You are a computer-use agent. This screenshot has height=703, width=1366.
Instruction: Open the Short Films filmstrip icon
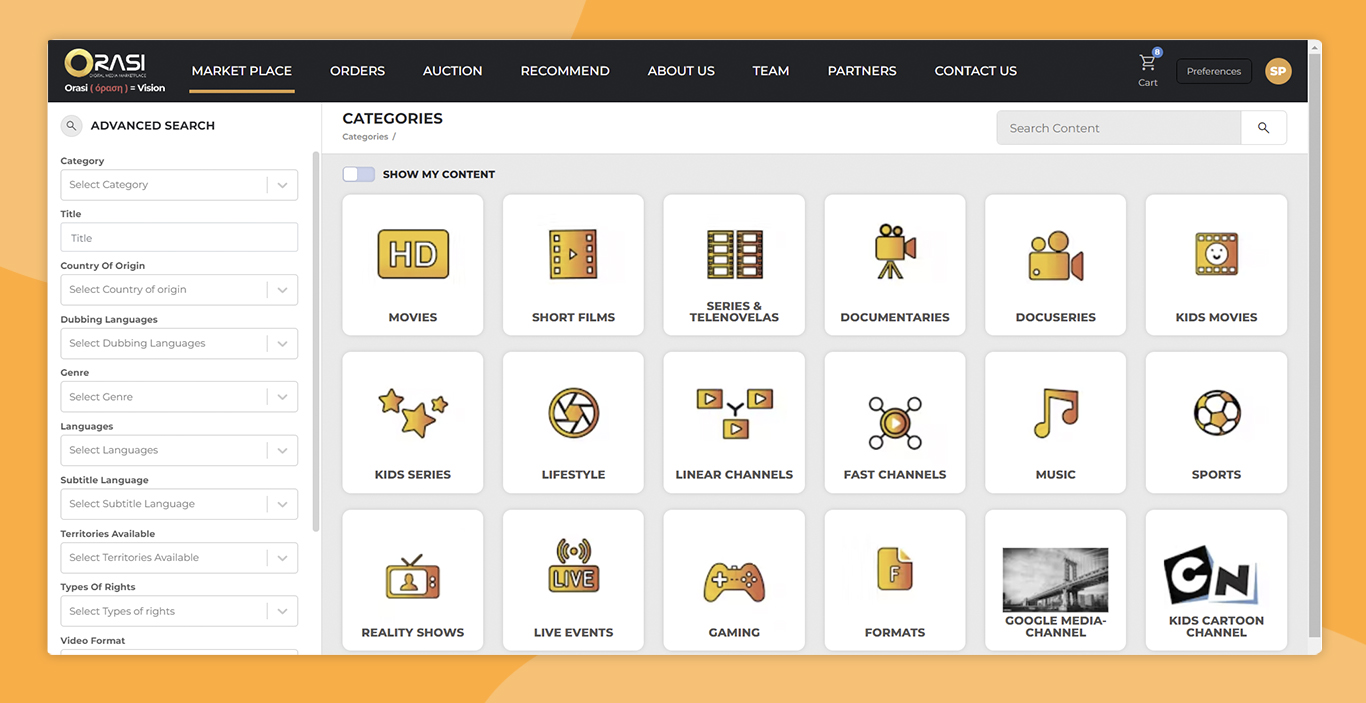coord(573,254)
